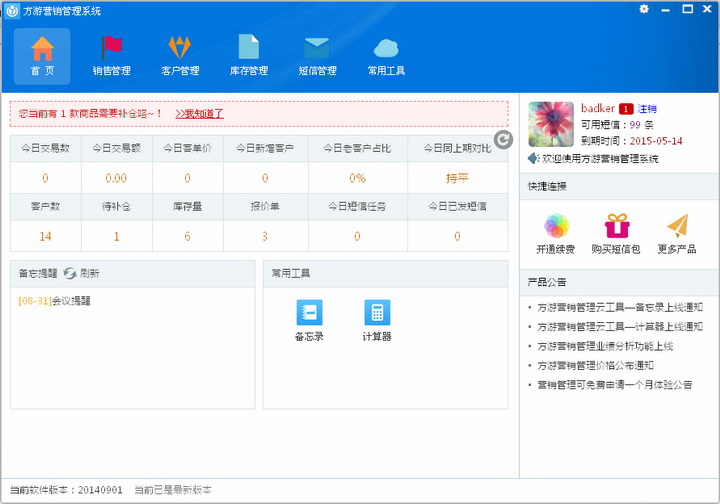Open 销售管理 sales management
This screenshot has height=504, width=720.
pyautogui.click(x=111, y=56)
